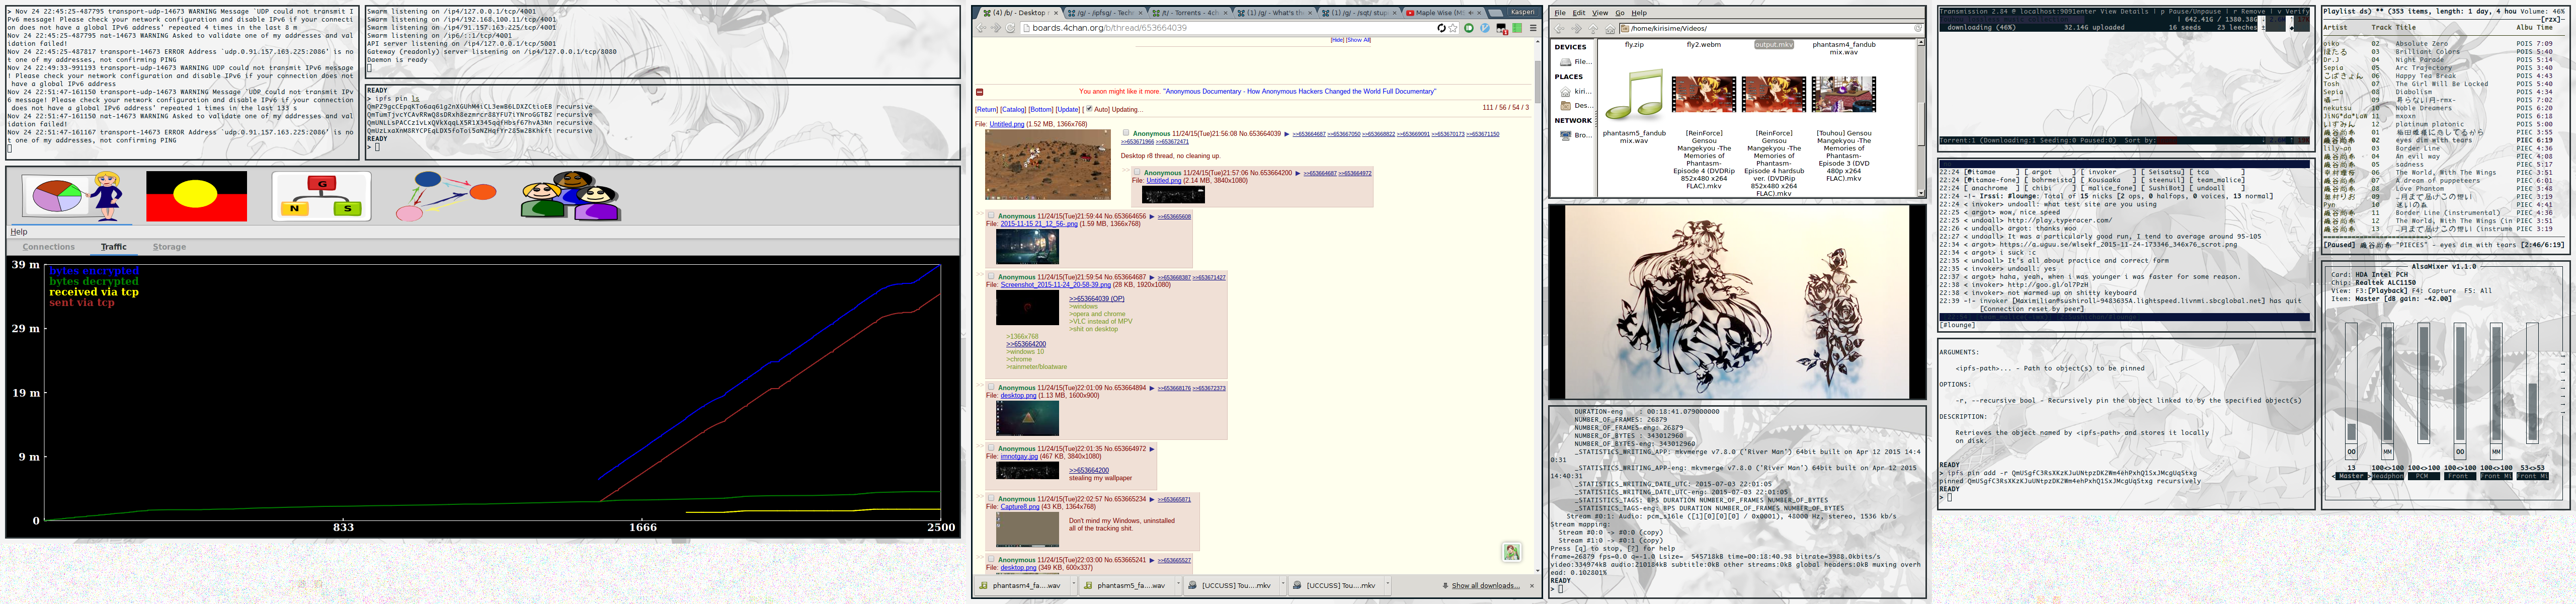The width and height of the screenshot is (2576, 604).
Task: Tick the checkbox of post No.653664656
Action: point(991,216)
